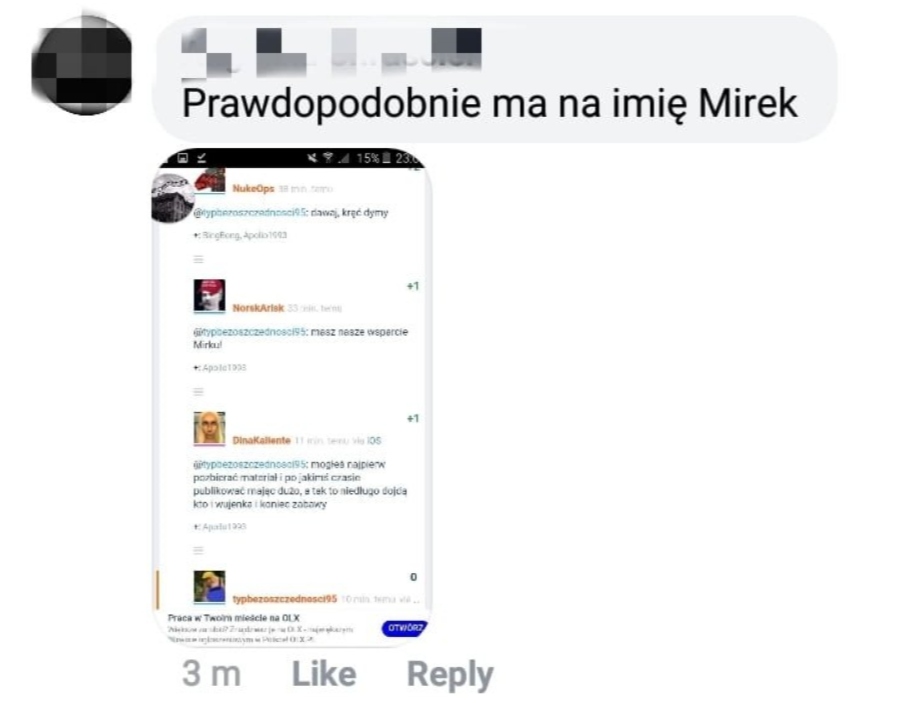Open the 3 m comment timestamp
The image size is (913, 703).
point(211,674)
